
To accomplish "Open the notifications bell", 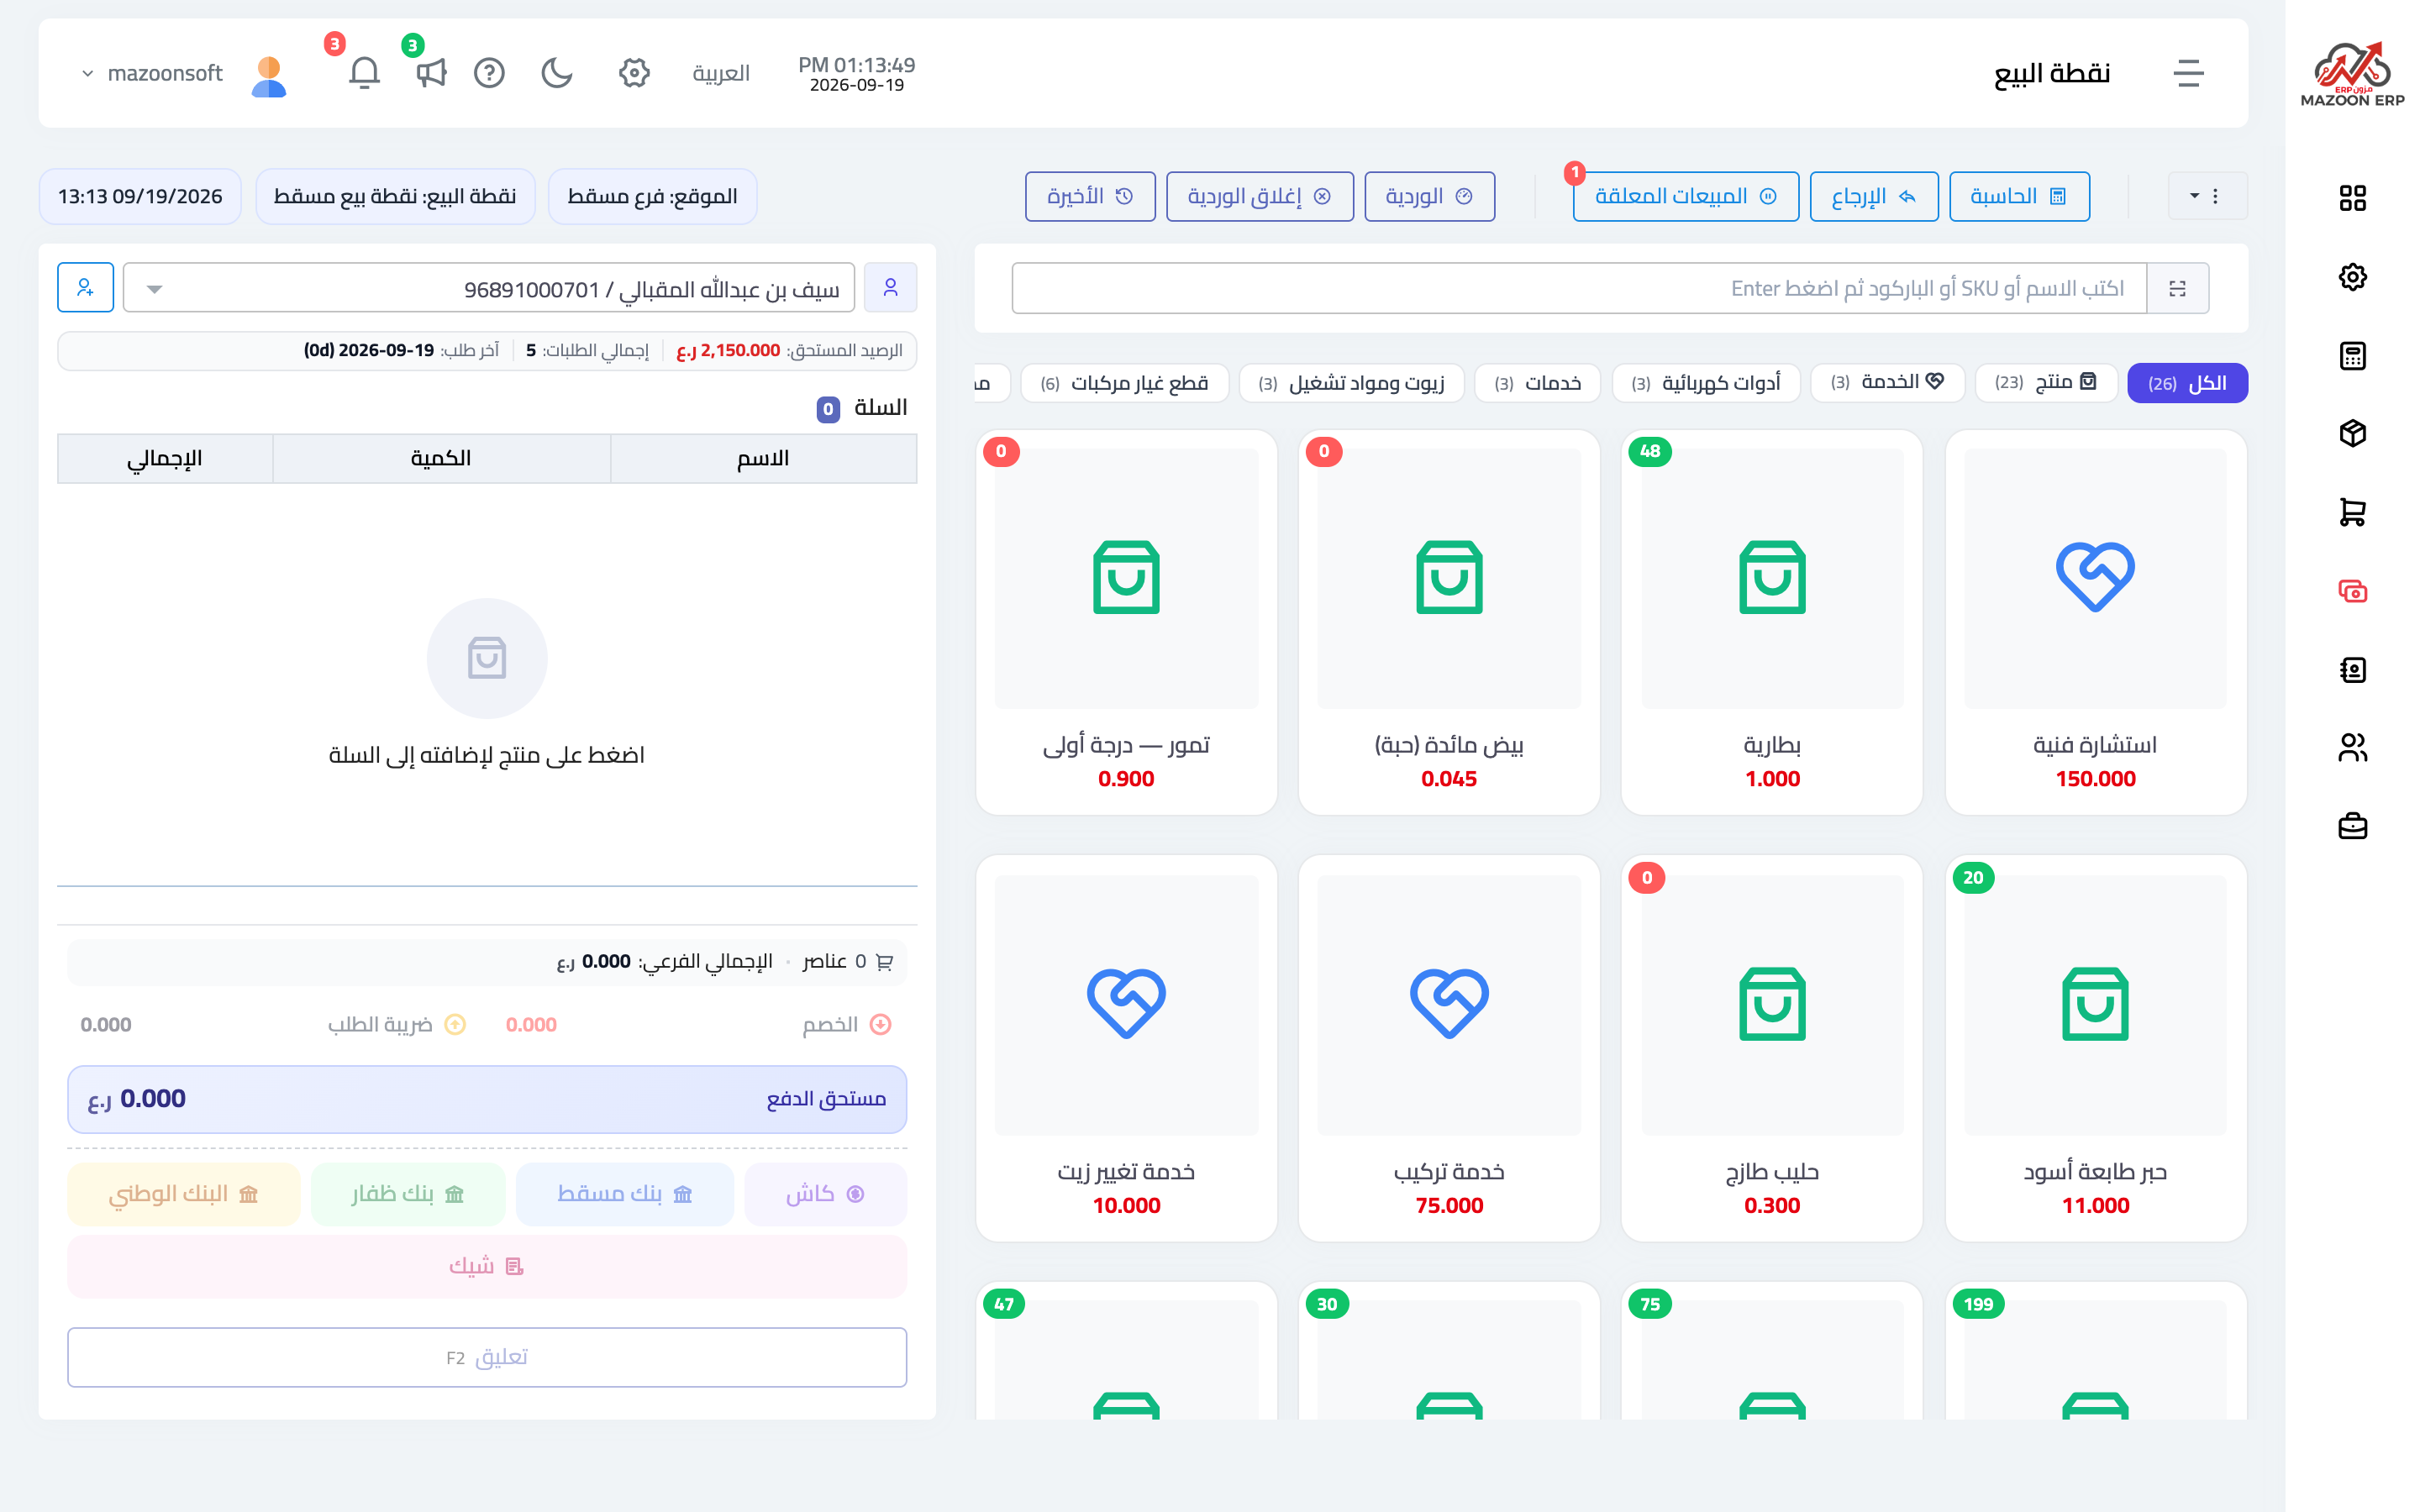I will coord(364,73).
